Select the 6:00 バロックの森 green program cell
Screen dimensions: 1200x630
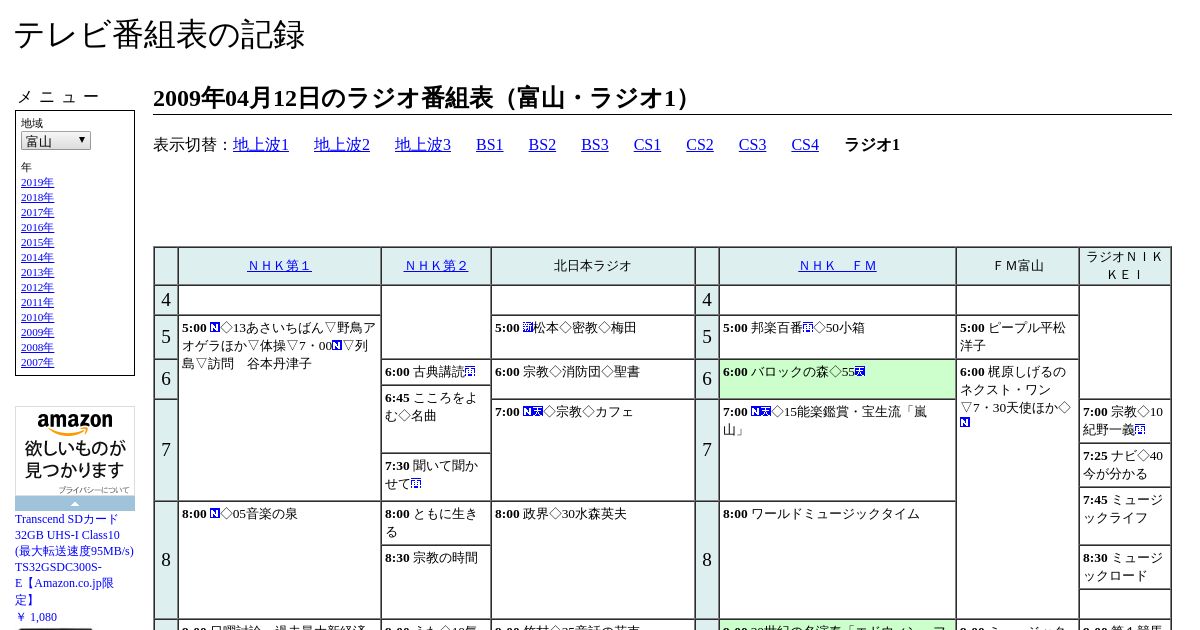click(x=837, y=379)
